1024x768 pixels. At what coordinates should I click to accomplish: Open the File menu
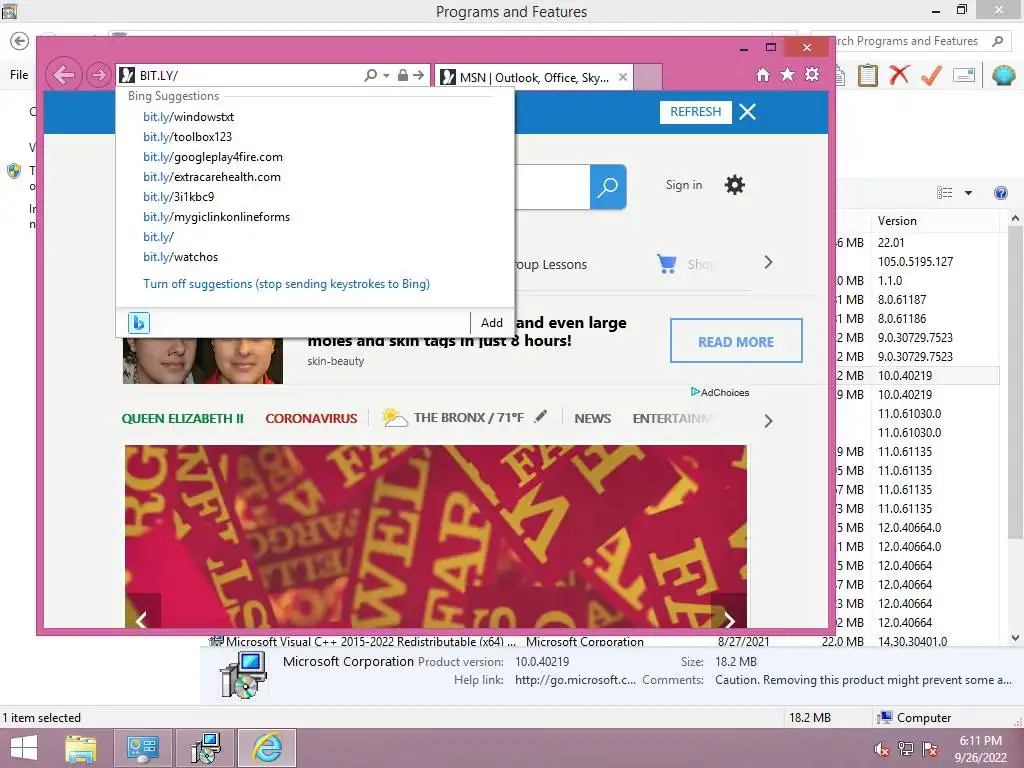pyautogui.click(x=19, y=75)
